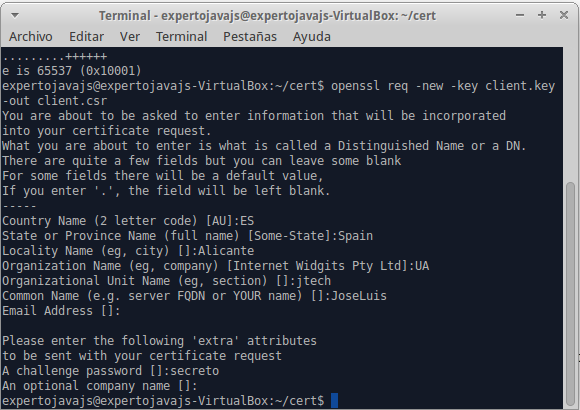The image size is (580, 410).
Task: Click the scrollbar track above the thumb
Action: (x=571, y=115)
